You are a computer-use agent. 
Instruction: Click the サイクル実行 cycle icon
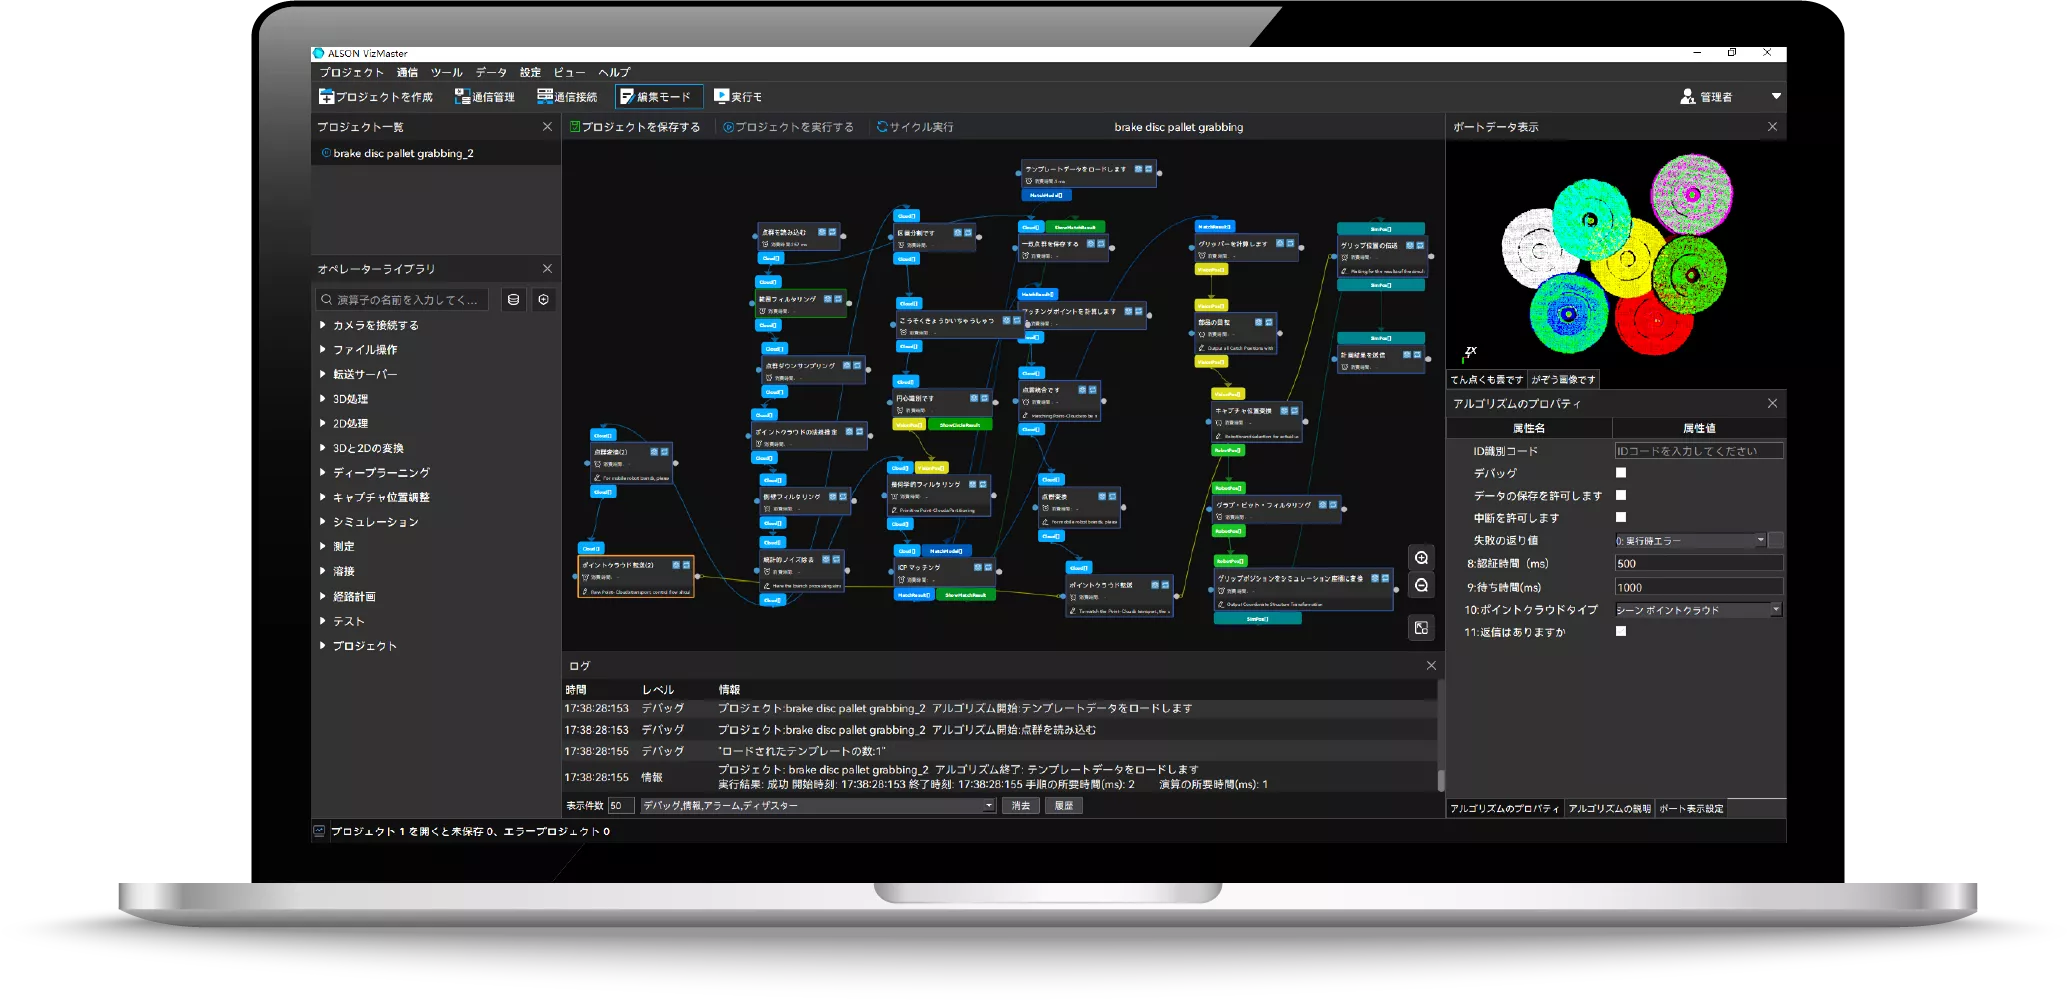pos(882,127)
